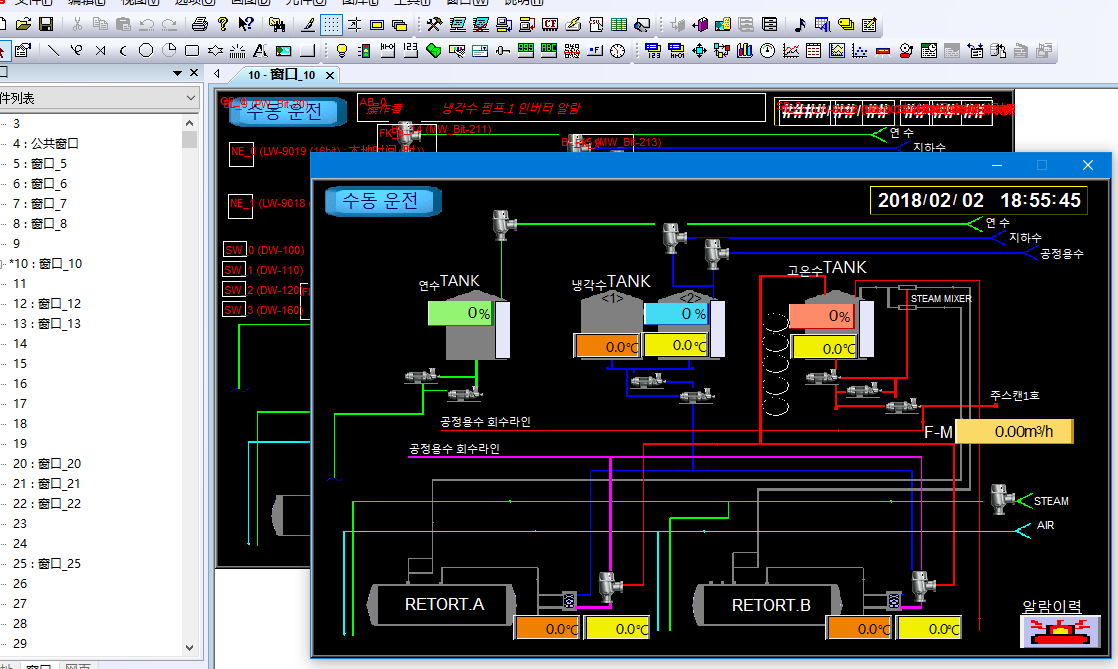This screenshot has height=669, width=1118.
Task: Open the object list dropdown in side panel
Action: click(190, 98)
